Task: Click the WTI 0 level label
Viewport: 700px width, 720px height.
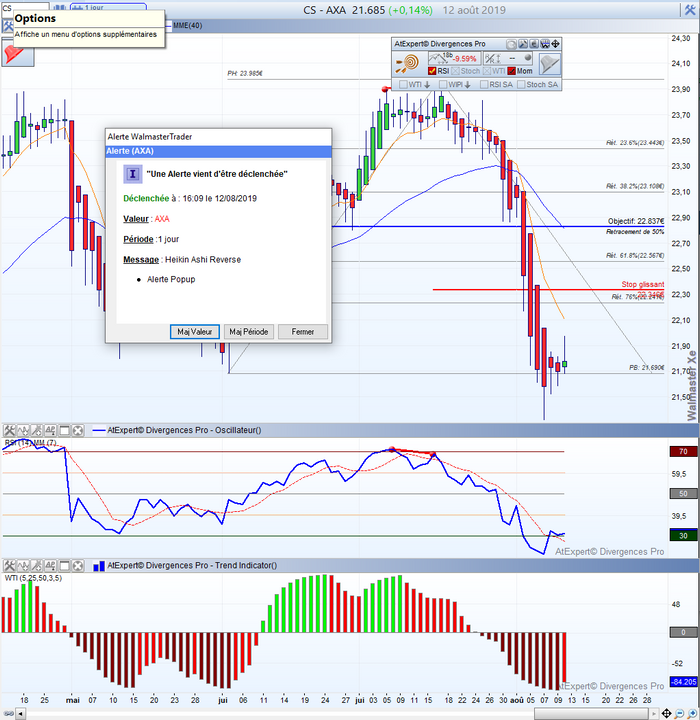Action: [683, 632]
